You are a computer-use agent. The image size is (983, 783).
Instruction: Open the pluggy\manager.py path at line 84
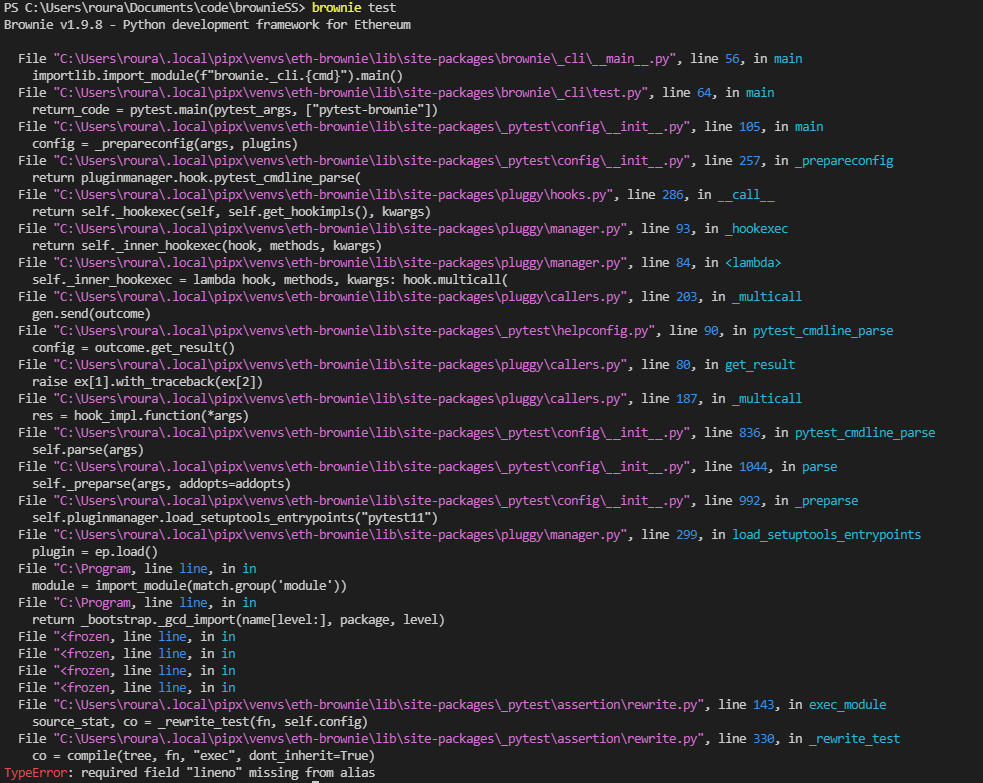tap(340, 262)
